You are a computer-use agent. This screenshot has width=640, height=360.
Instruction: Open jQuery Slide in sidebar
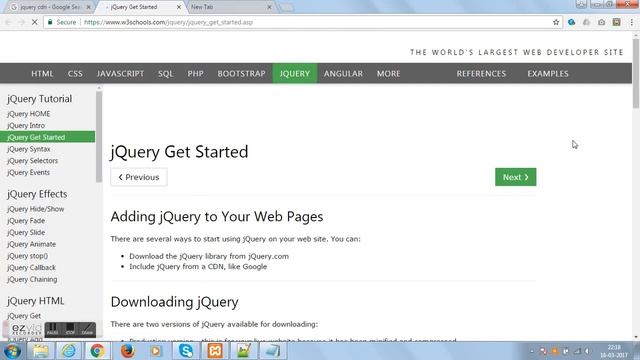point(26,233)
